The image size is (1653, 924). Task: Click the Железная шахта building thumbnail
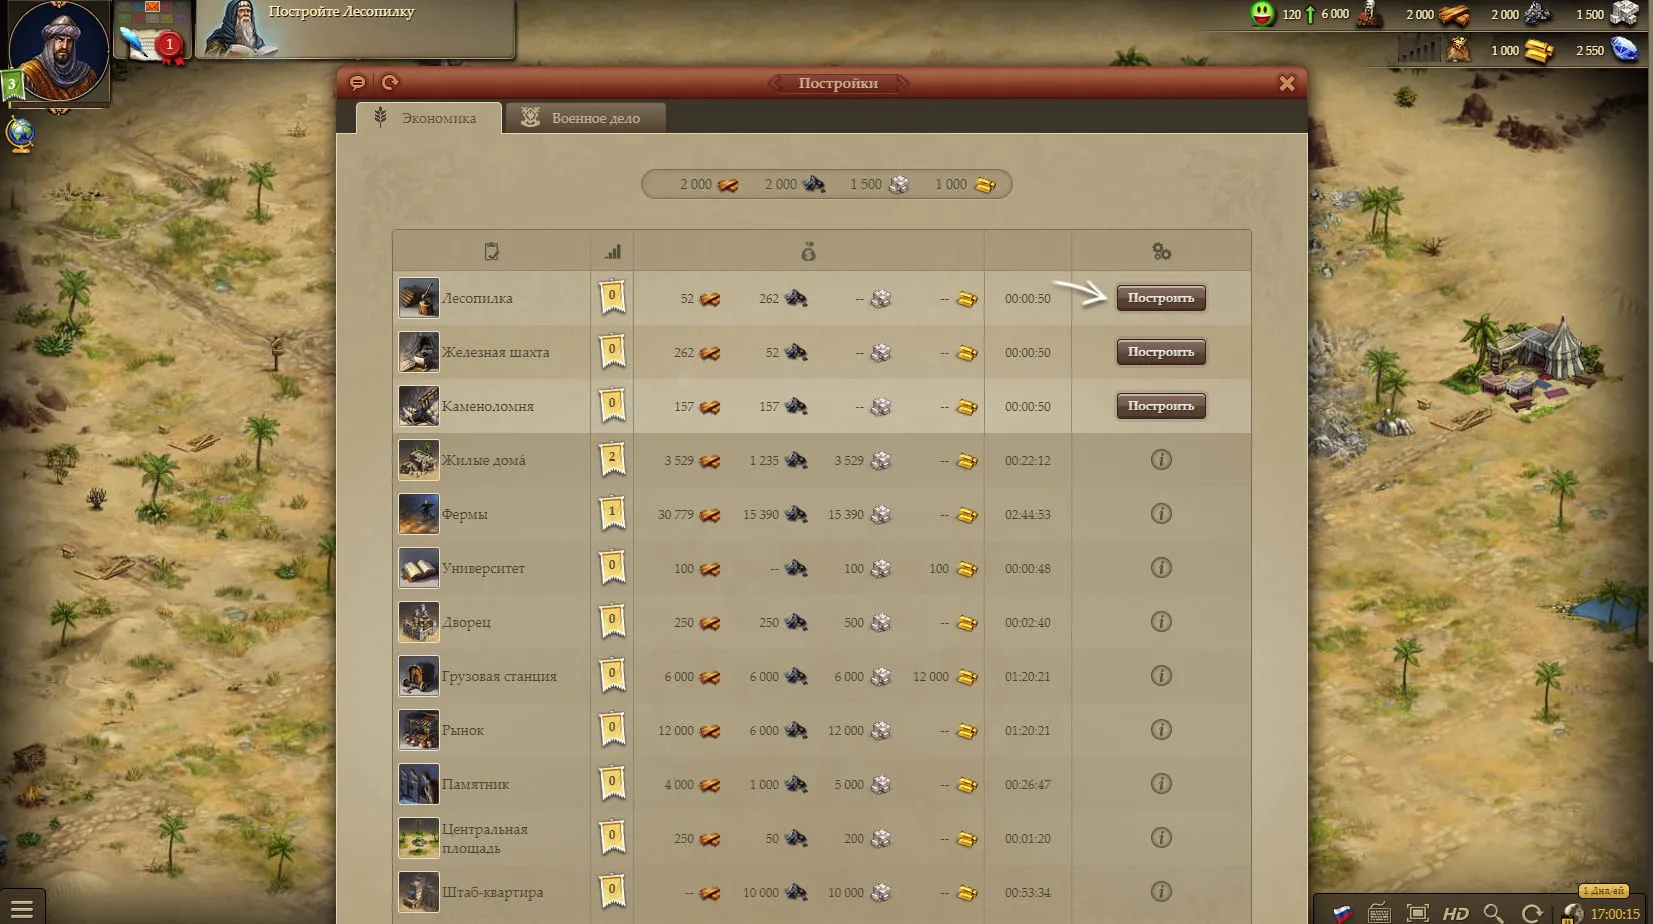[x=419, y=352]
